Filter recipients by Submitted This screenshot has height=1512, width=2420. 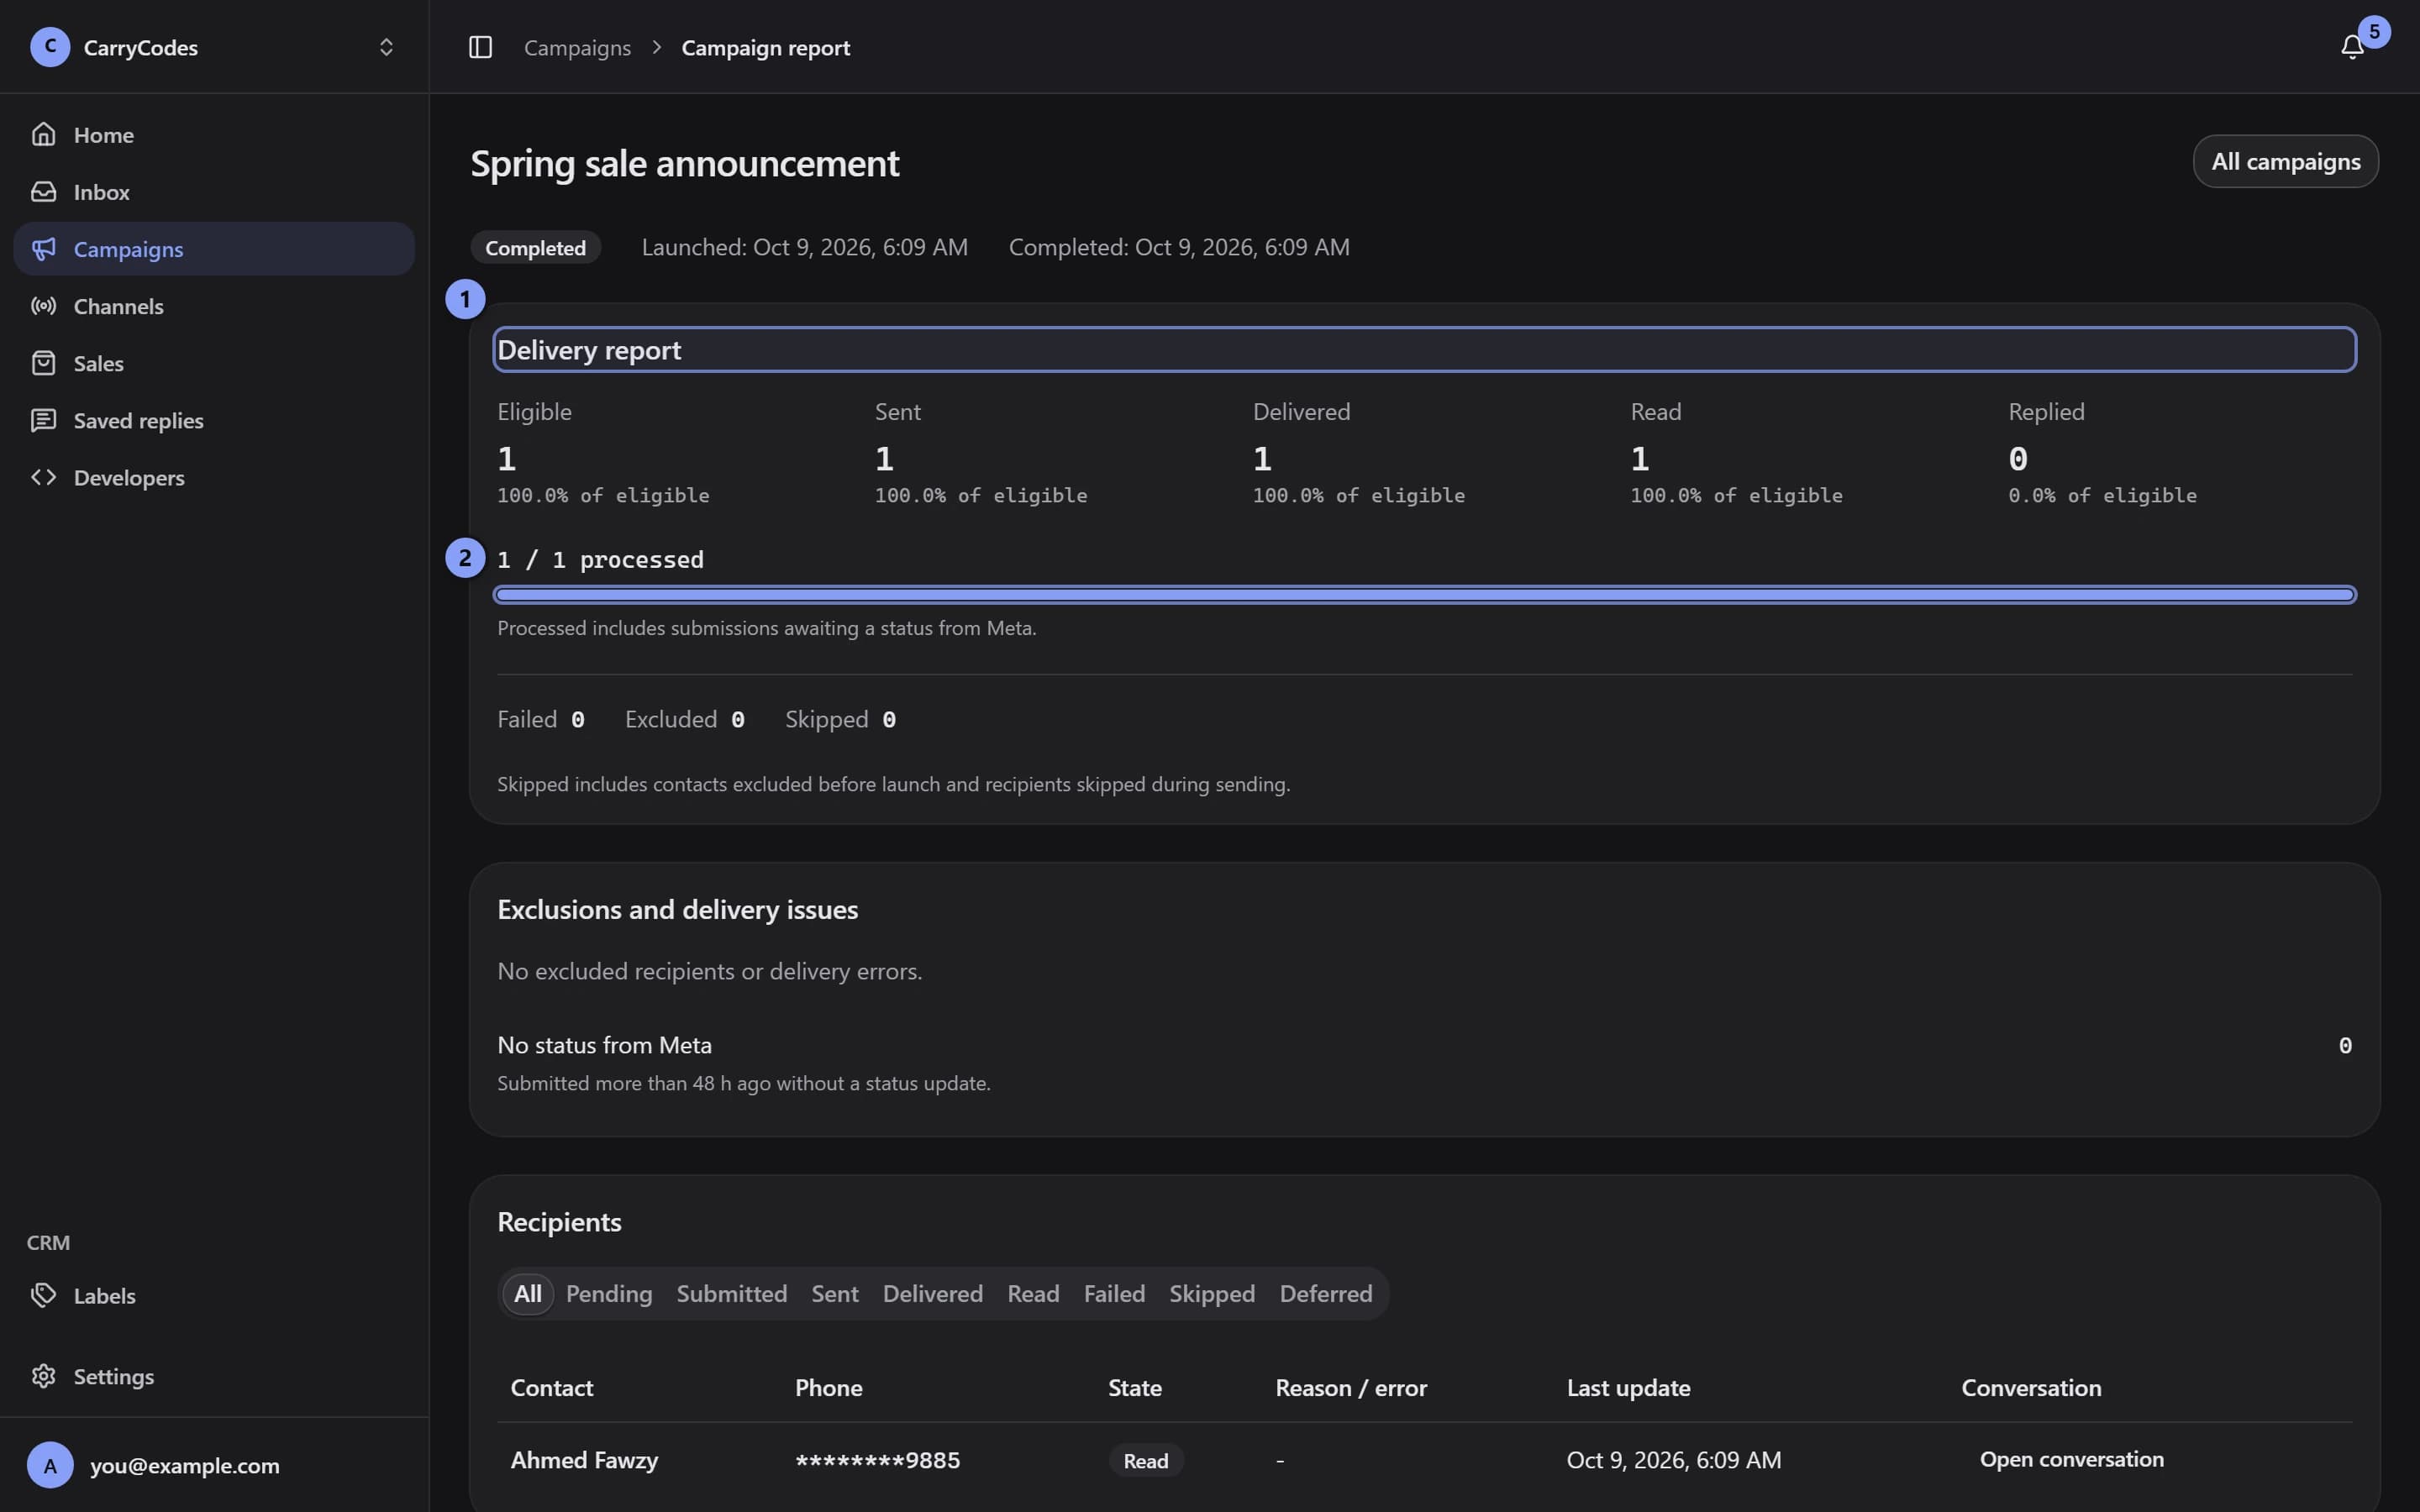pos(732,1293)
